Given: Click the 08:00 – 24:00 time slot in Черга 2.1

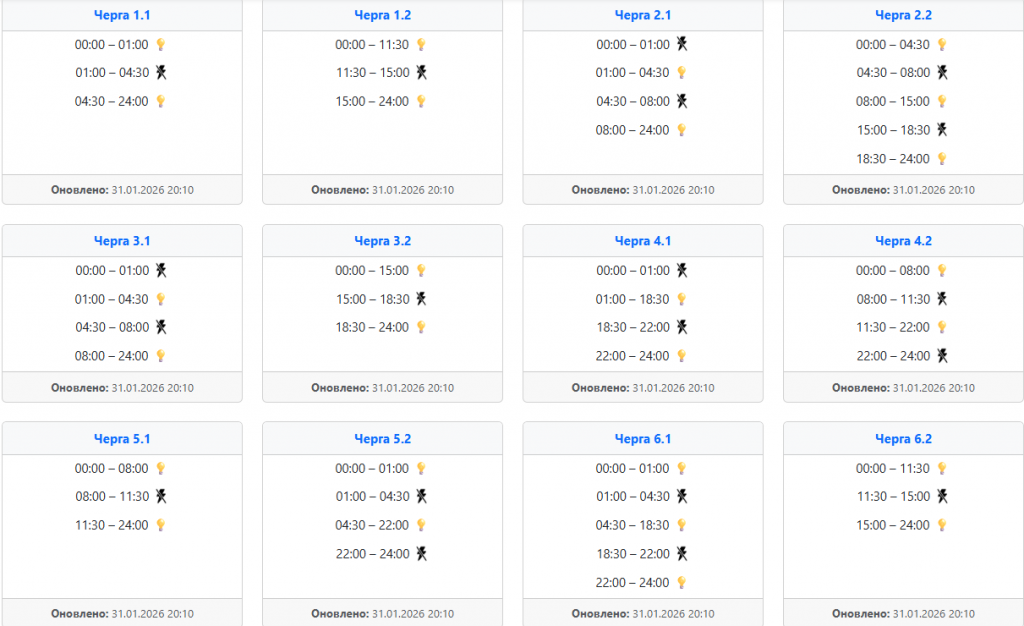Looking at the screenshot, I should [633, 130].
